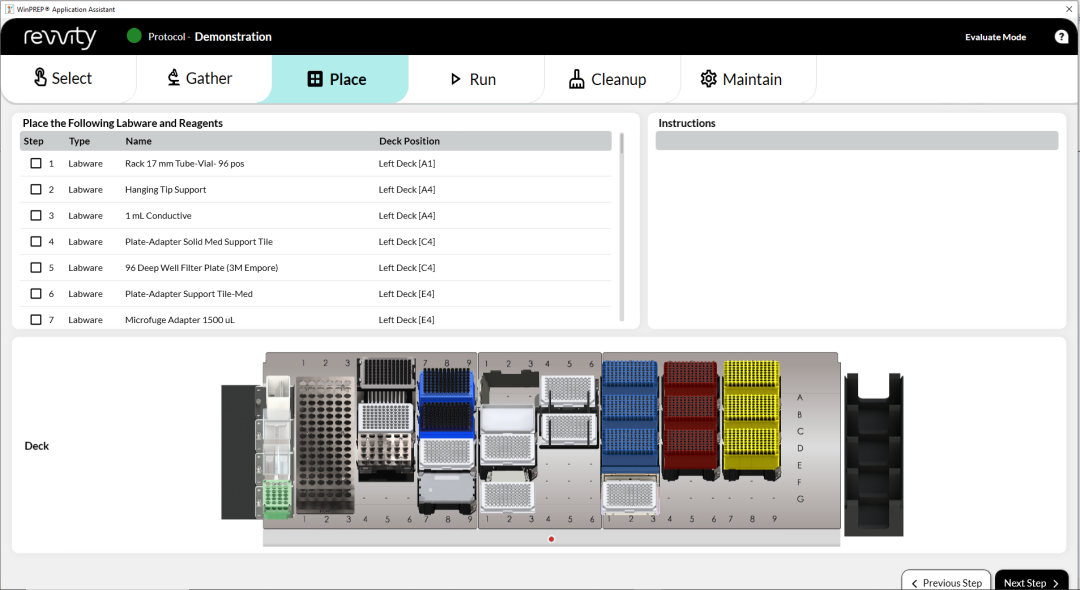The image size is (1080, 590).
Task: Check the 96 Deep Well Filter Plate step
Action: 36,267
